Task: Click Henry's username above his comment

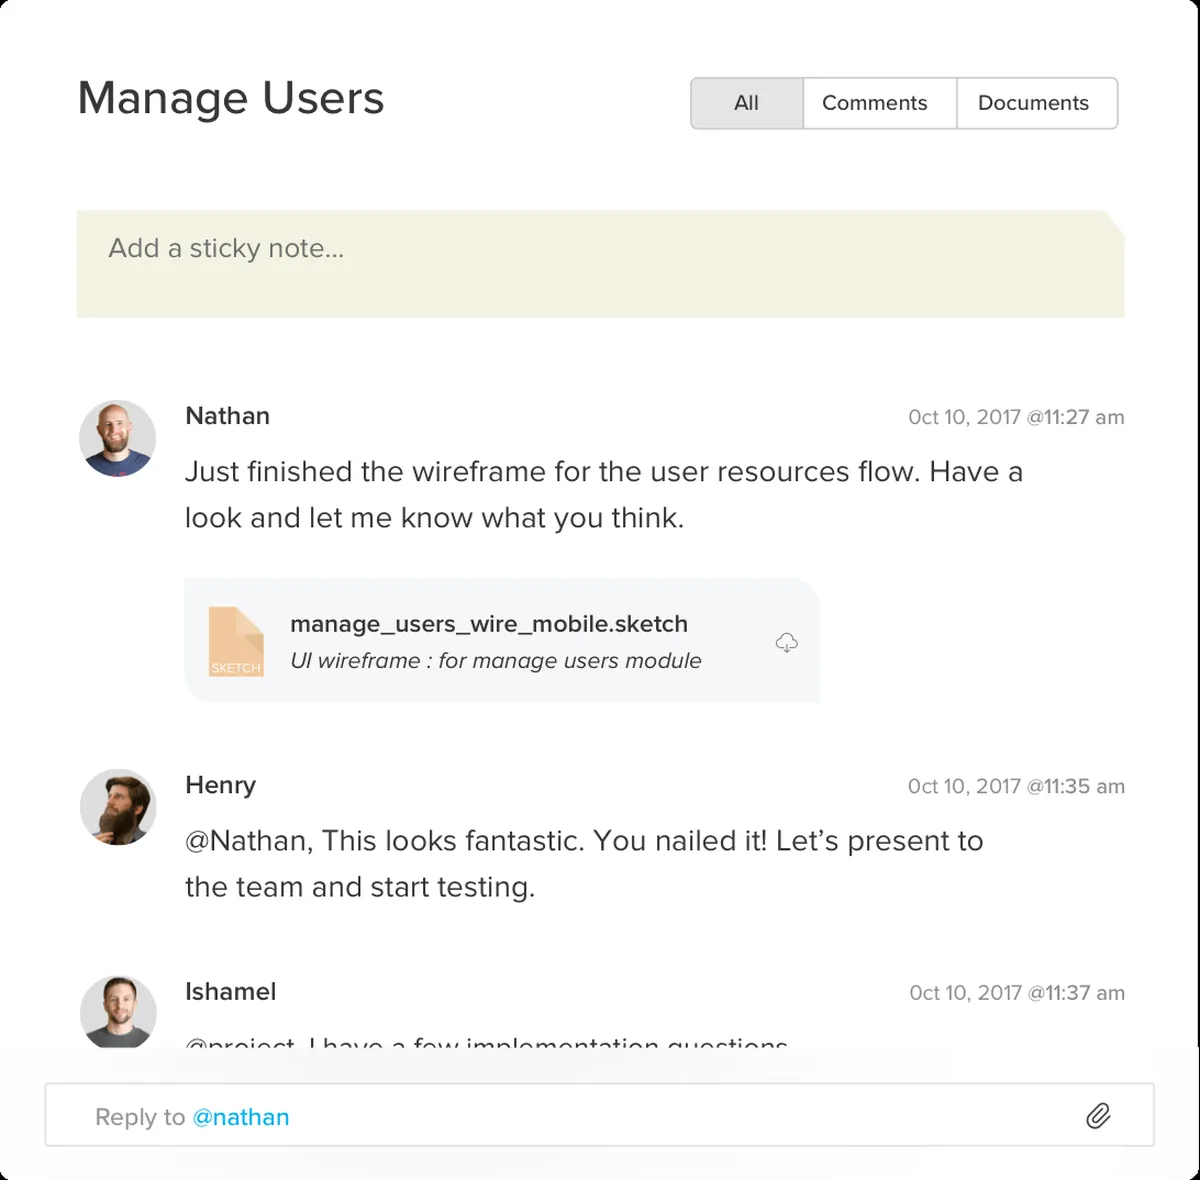Action: 221,785
